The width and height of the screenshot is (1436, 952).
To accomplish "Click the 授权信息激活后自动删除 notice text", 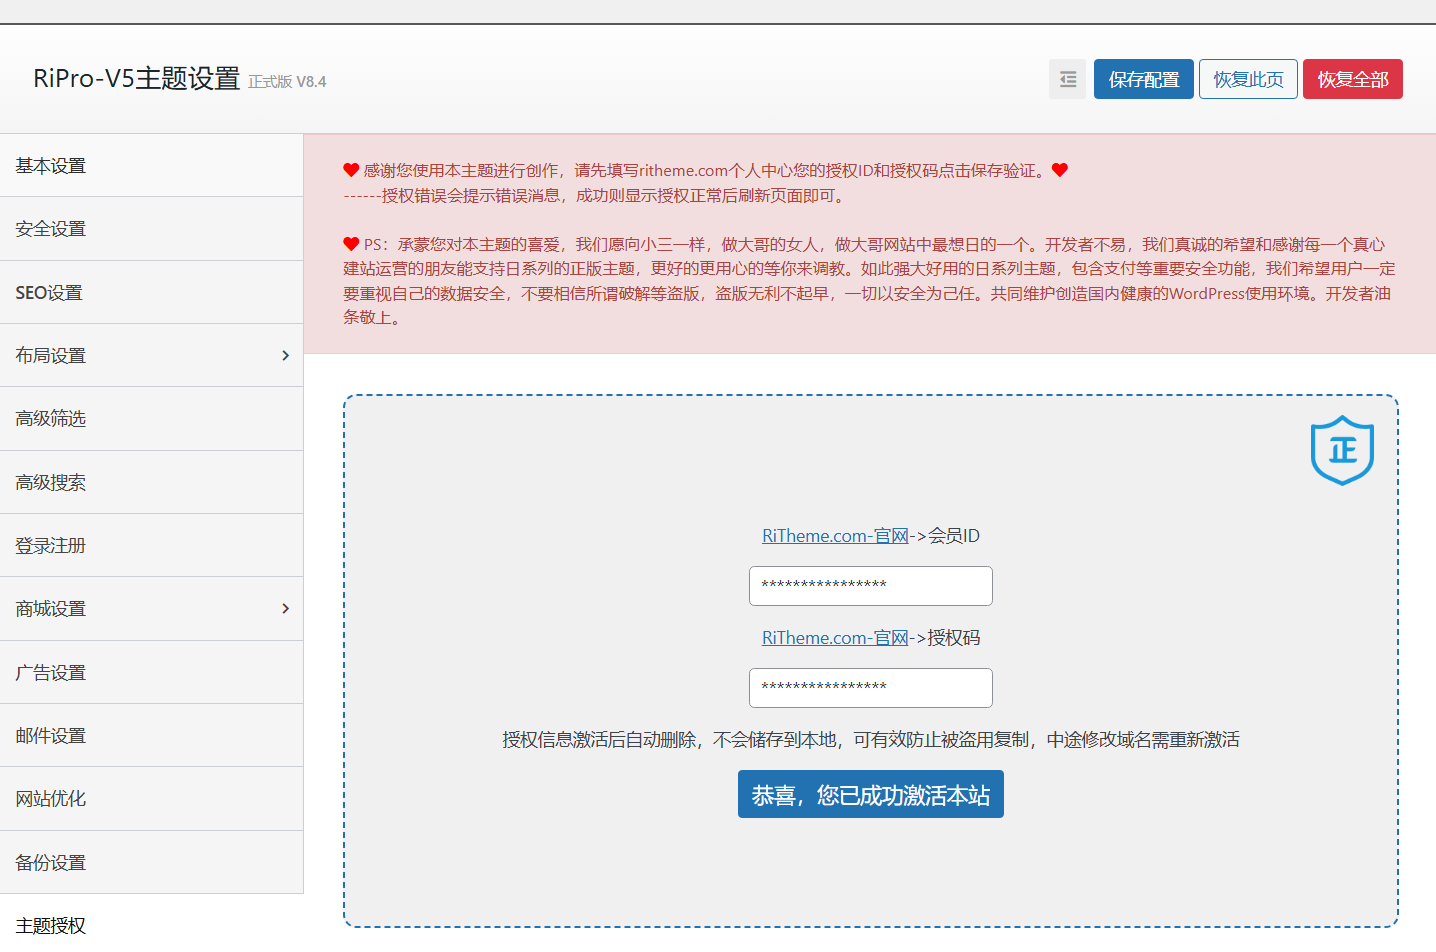I will 871,740.
